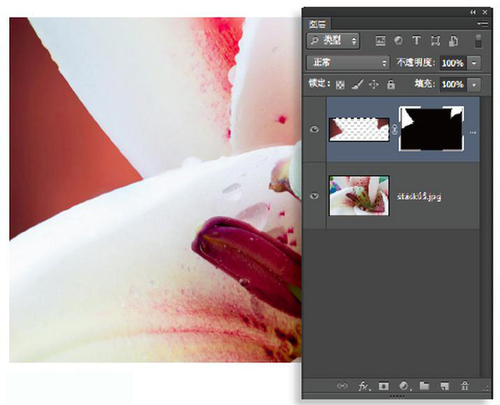Screen dimensions: 500x405
Task: Create new adjustment layer icon
Action: point(404,386)
